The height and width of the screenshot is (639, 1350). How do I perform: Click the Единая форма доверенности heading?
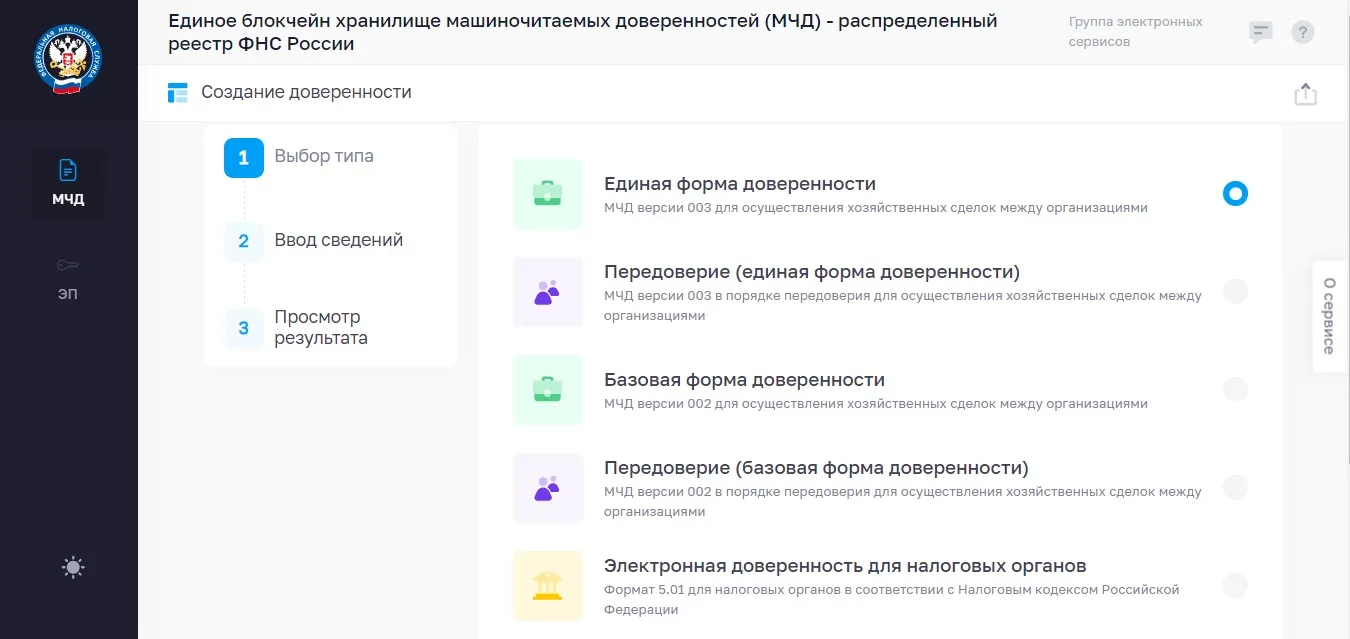pos(740,184)
